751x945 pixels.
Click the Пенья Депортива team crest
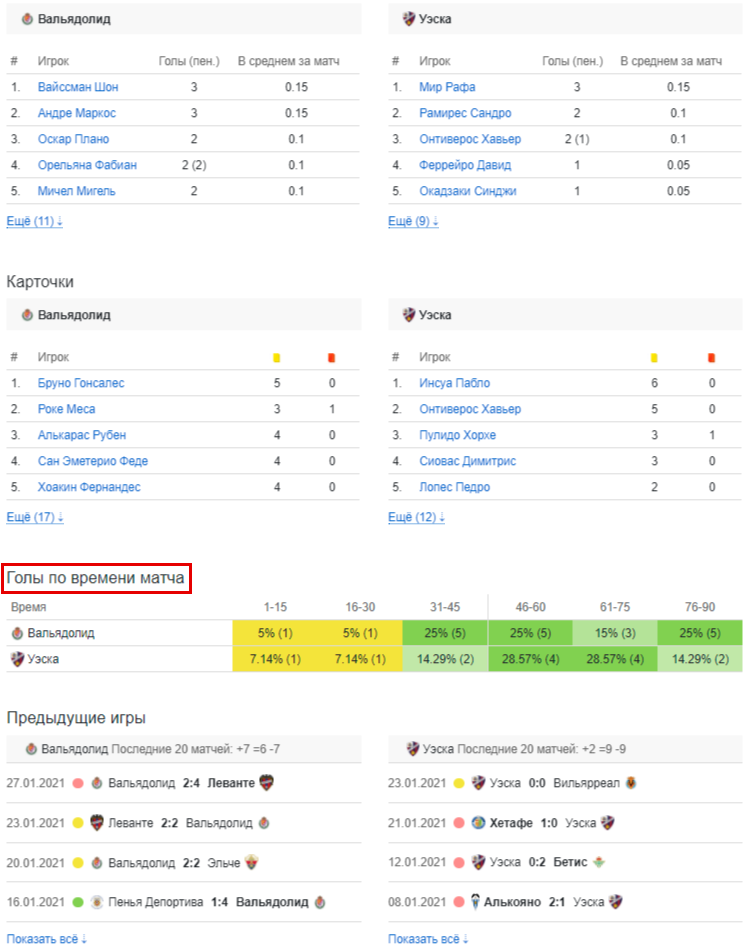click(x=97, y=902)
